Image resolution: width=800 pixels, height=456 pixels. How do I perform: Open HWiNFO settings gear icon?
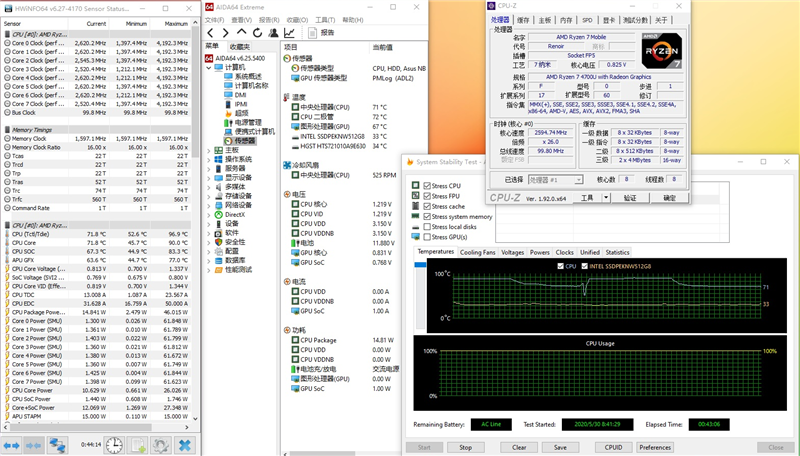[161, 444]
